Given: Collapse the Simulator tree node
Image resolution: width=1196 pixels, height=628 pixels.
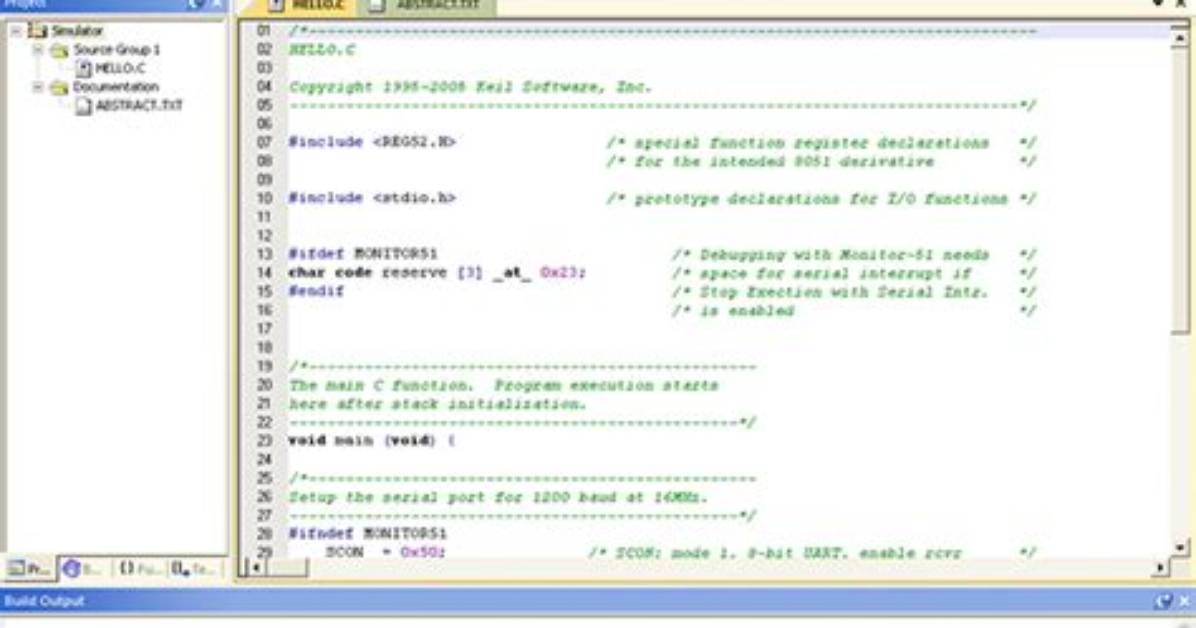Looking at the screenshot, I should [16, 31].
